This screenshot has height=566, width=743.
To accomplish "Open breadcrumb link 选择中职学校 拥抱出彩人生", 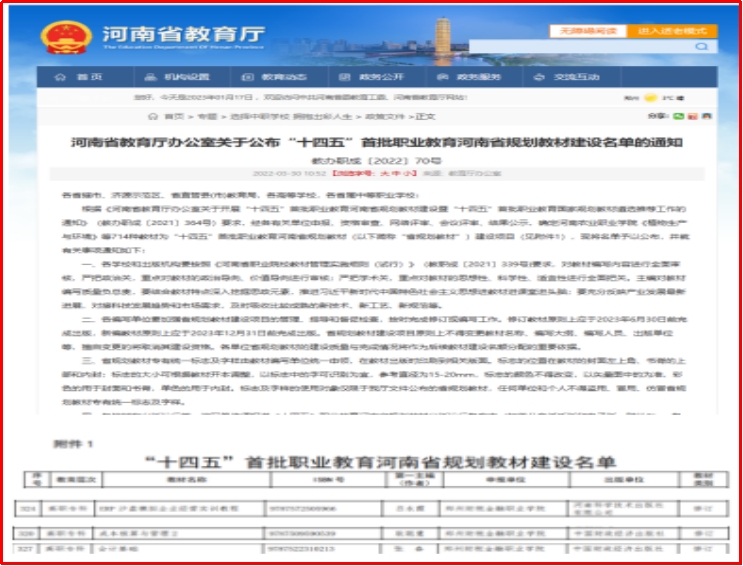I will tap(291, 117).
